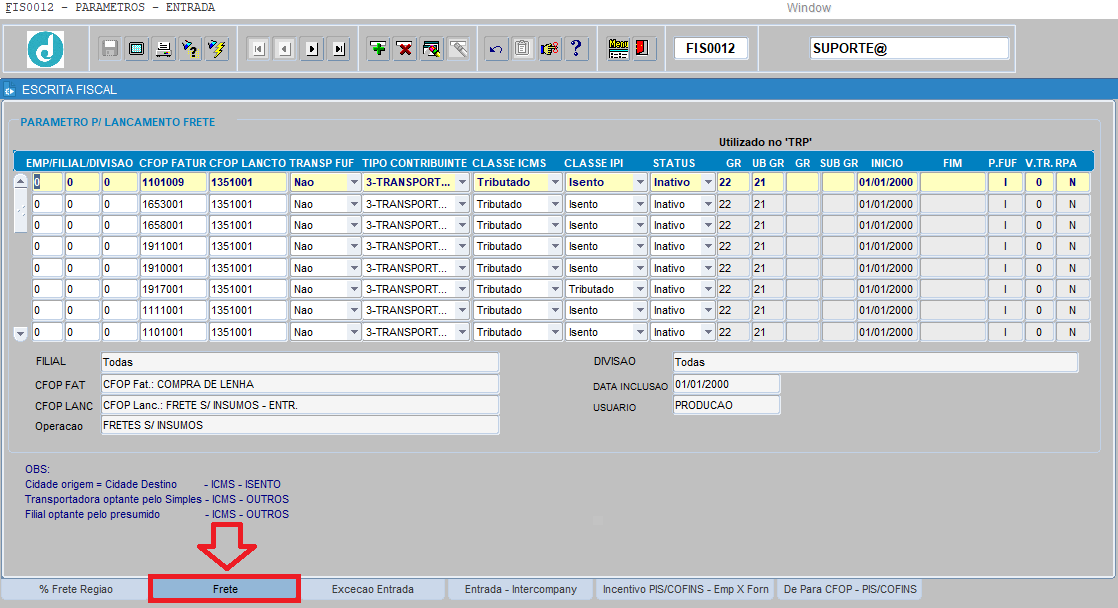Viewport: 1118px width, 608px height.
Task: Open STATUS dropdown in row 1653001
Action: 708,204
